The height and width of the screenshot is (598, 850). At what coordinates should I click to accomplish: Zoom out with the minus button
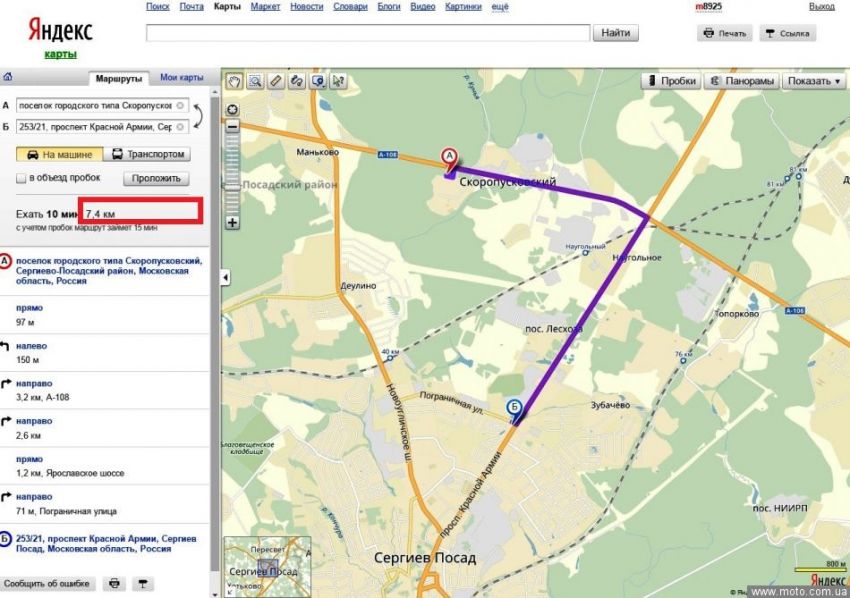pos(232,127)
